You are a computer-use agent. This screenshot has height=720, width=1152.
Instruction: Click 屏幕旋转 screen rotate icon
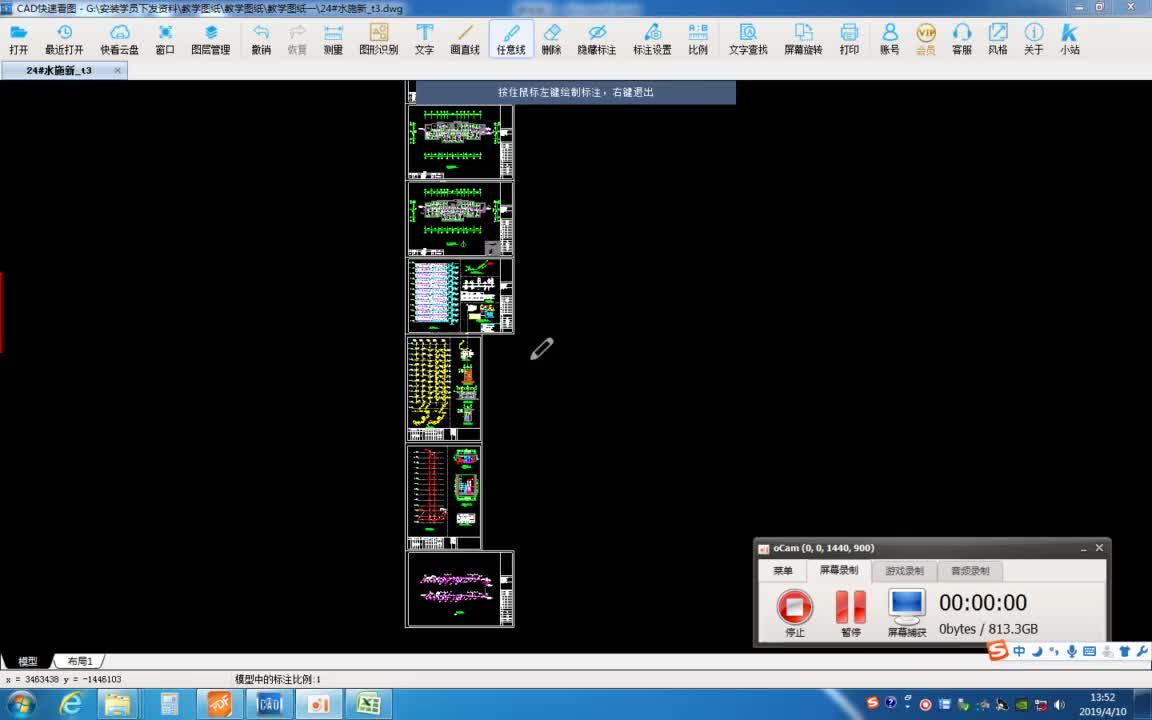point(803,39)
